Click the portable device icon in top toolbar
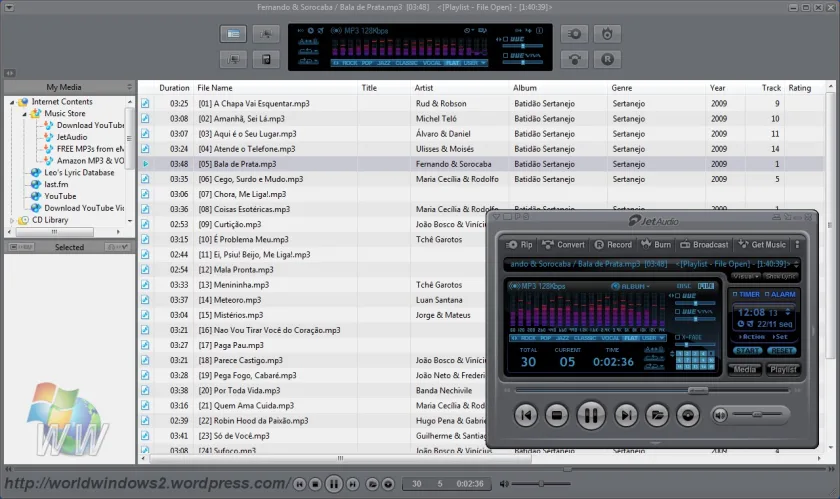840x499 pixels. 266,59
